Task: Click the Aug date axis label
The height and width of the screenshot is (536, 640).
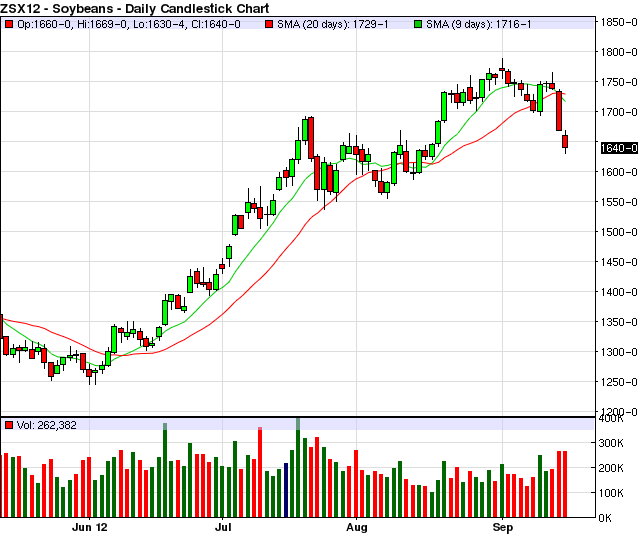Action: (357, 527)
